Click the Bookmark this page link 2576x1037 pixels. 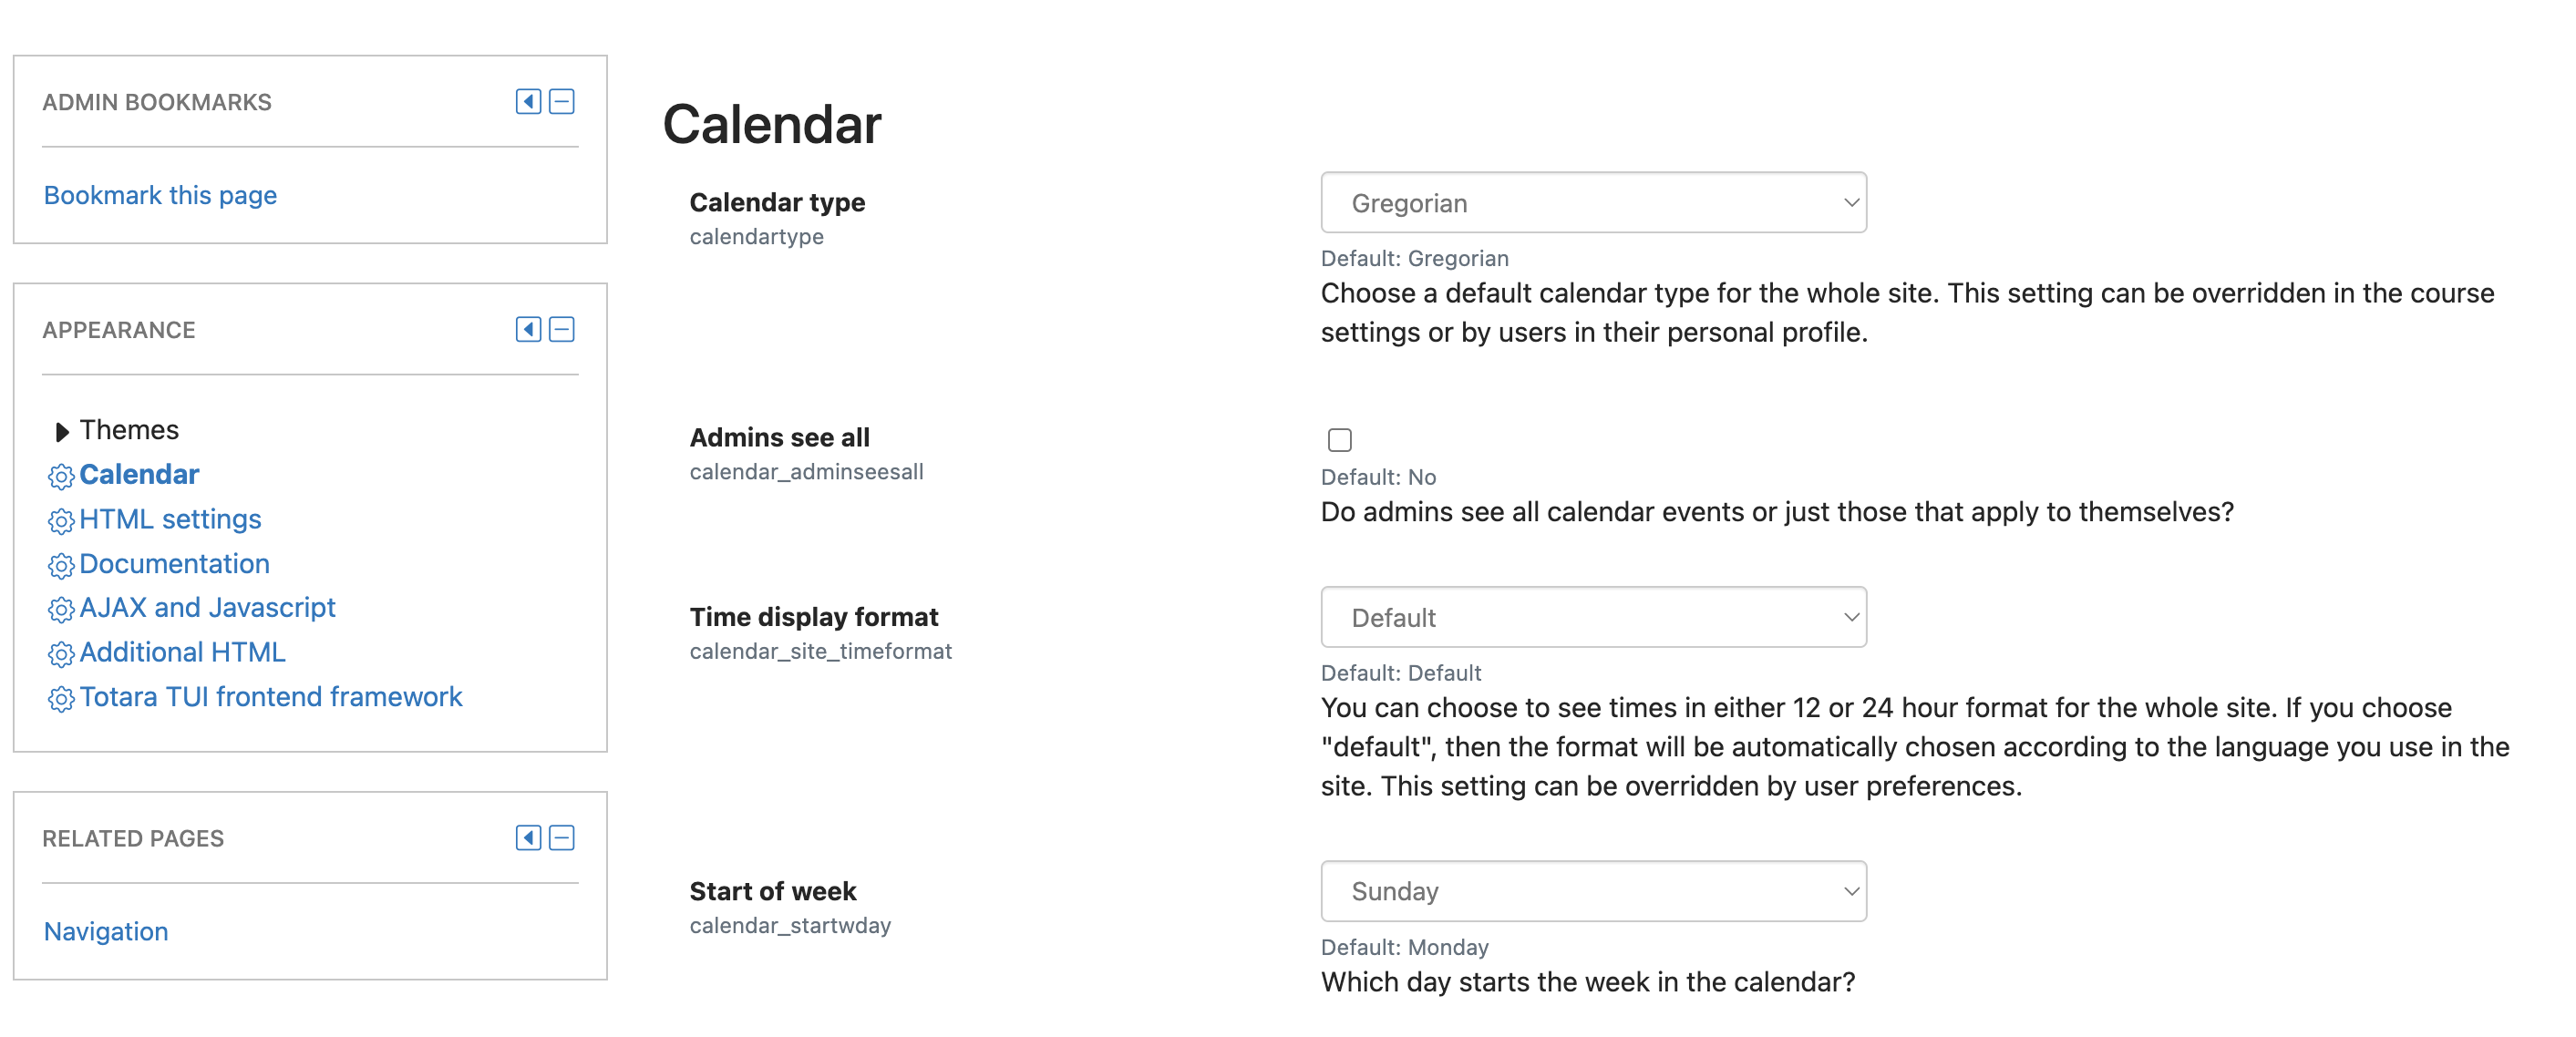point(160,195)
